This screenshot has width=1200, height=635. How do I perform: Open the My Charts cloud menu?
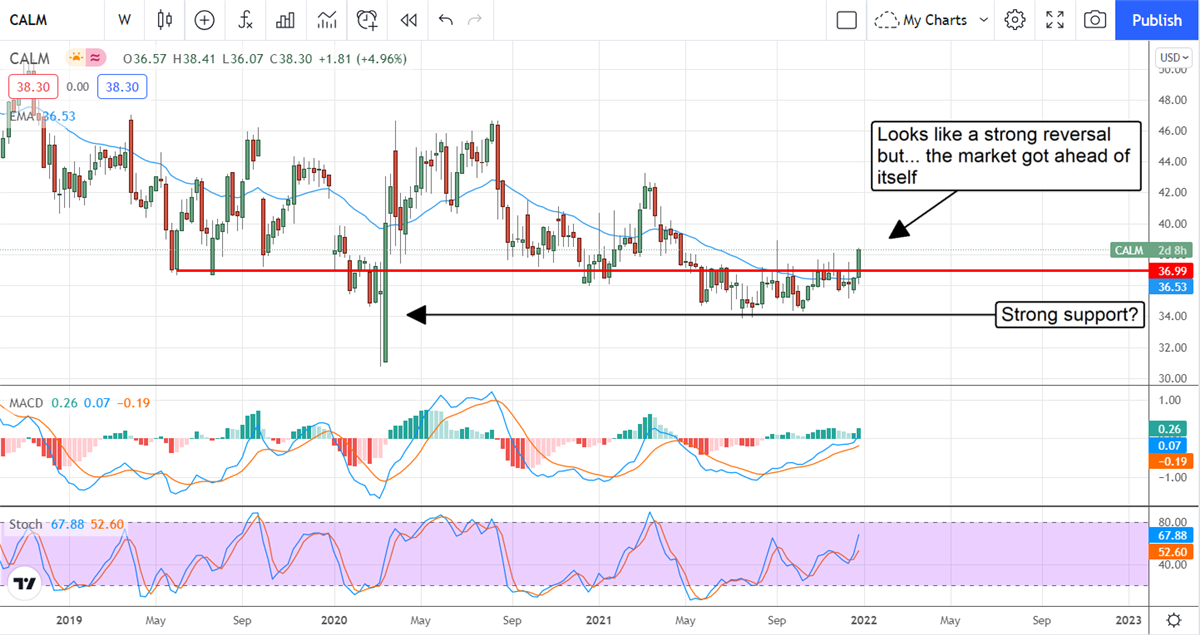tap(931, 19)
